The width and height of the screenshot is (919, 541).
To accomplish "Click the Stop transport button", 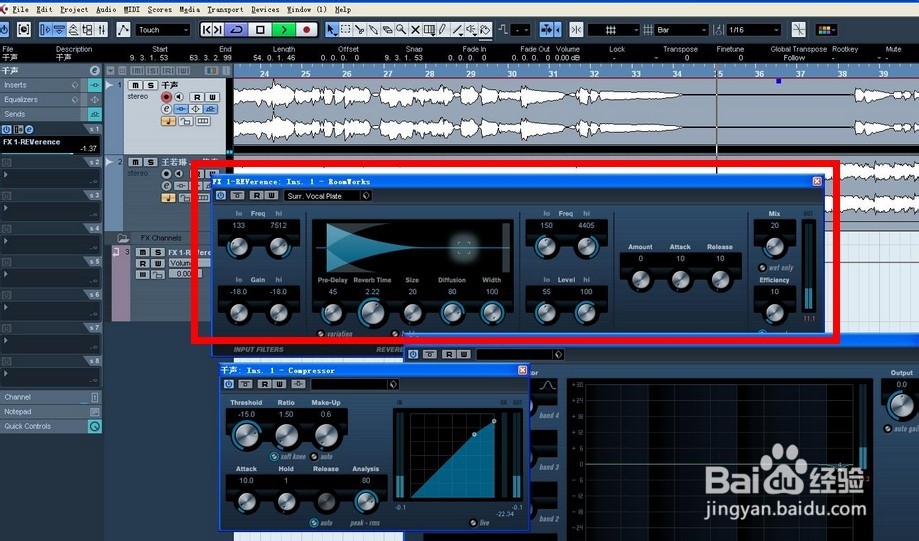I will 260,29.
